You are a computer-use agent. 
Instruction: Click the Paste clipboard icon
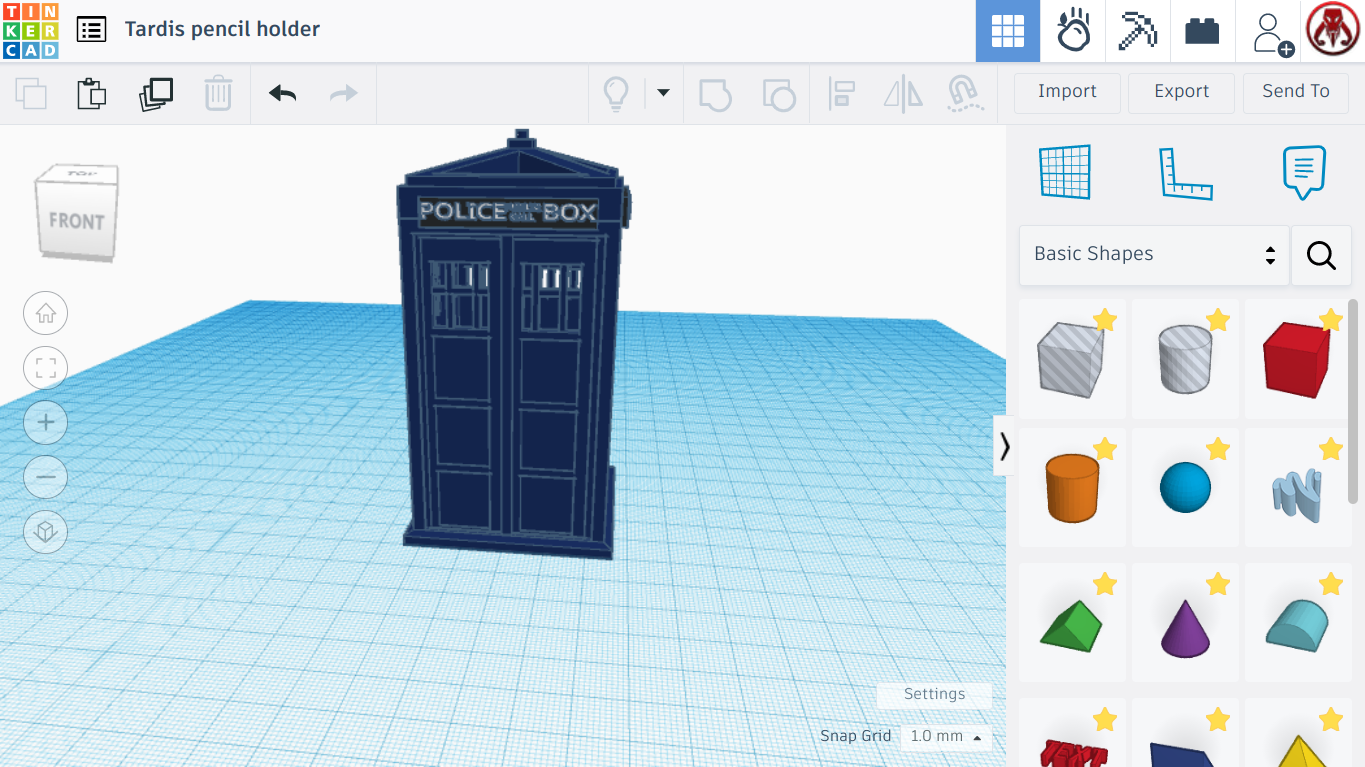92,94
